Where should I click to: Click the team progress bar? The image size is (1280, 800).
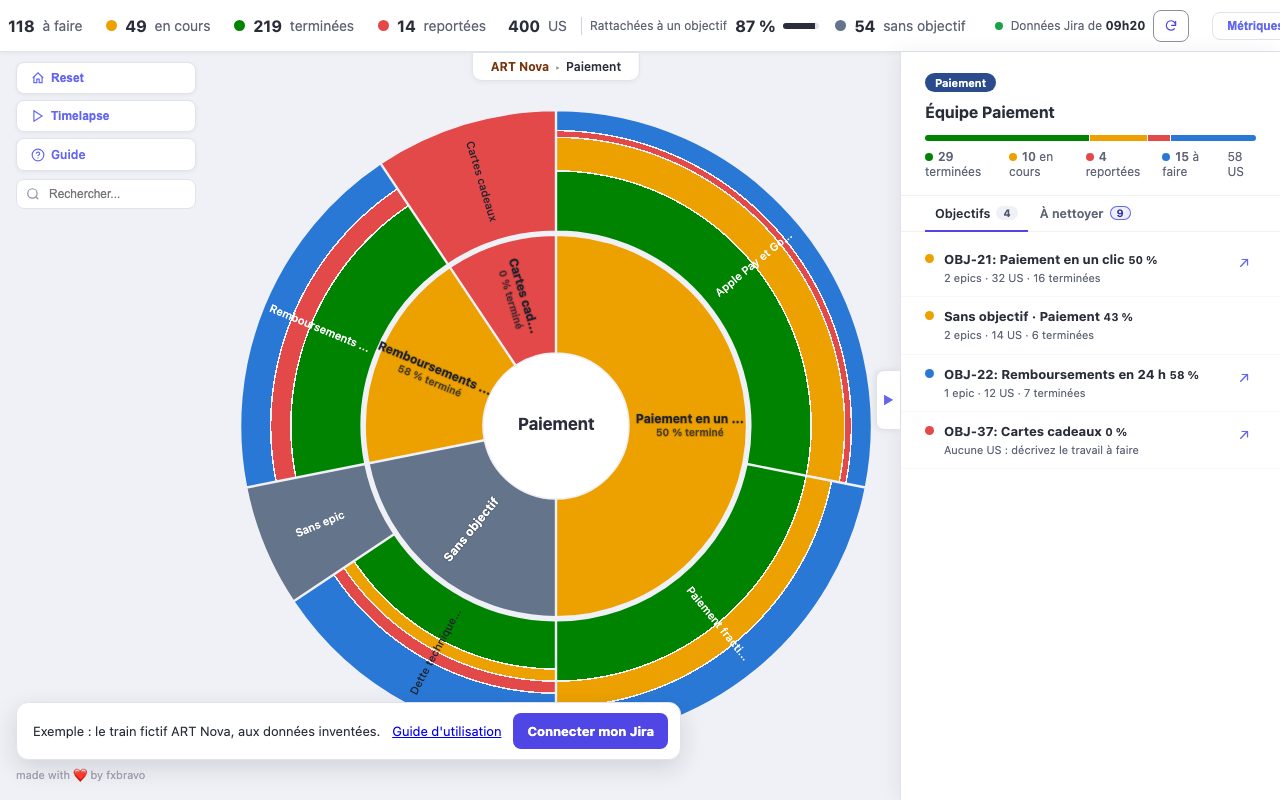point(1090,138)
